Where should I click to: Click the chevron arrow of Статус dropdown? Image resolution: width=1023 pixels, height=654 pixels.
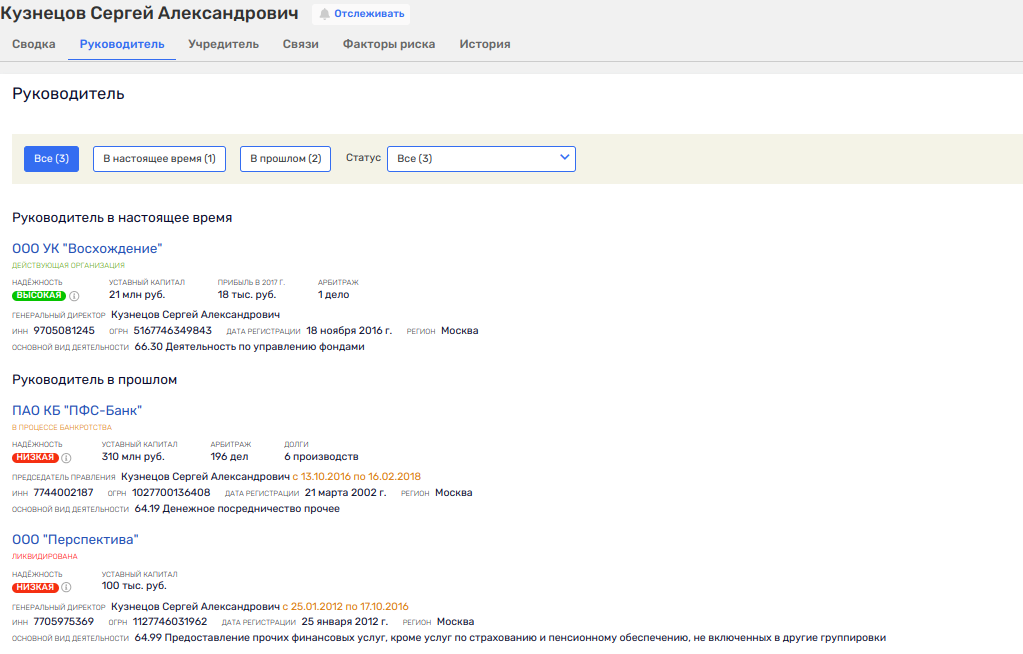pyautogui.click(x=564, y=157)
